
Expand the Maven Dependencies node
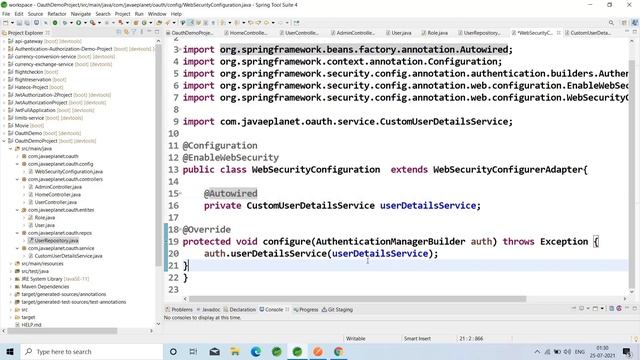(11, 287)
